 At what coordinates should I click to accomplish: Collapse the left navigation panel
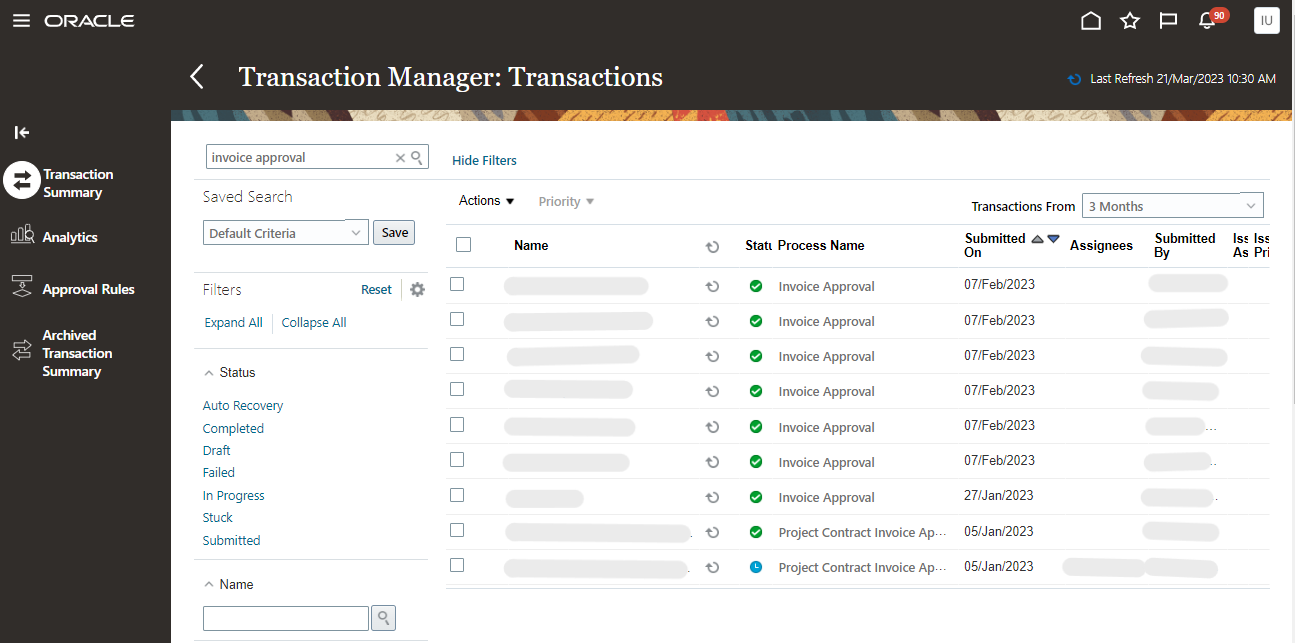pos(21,132)
